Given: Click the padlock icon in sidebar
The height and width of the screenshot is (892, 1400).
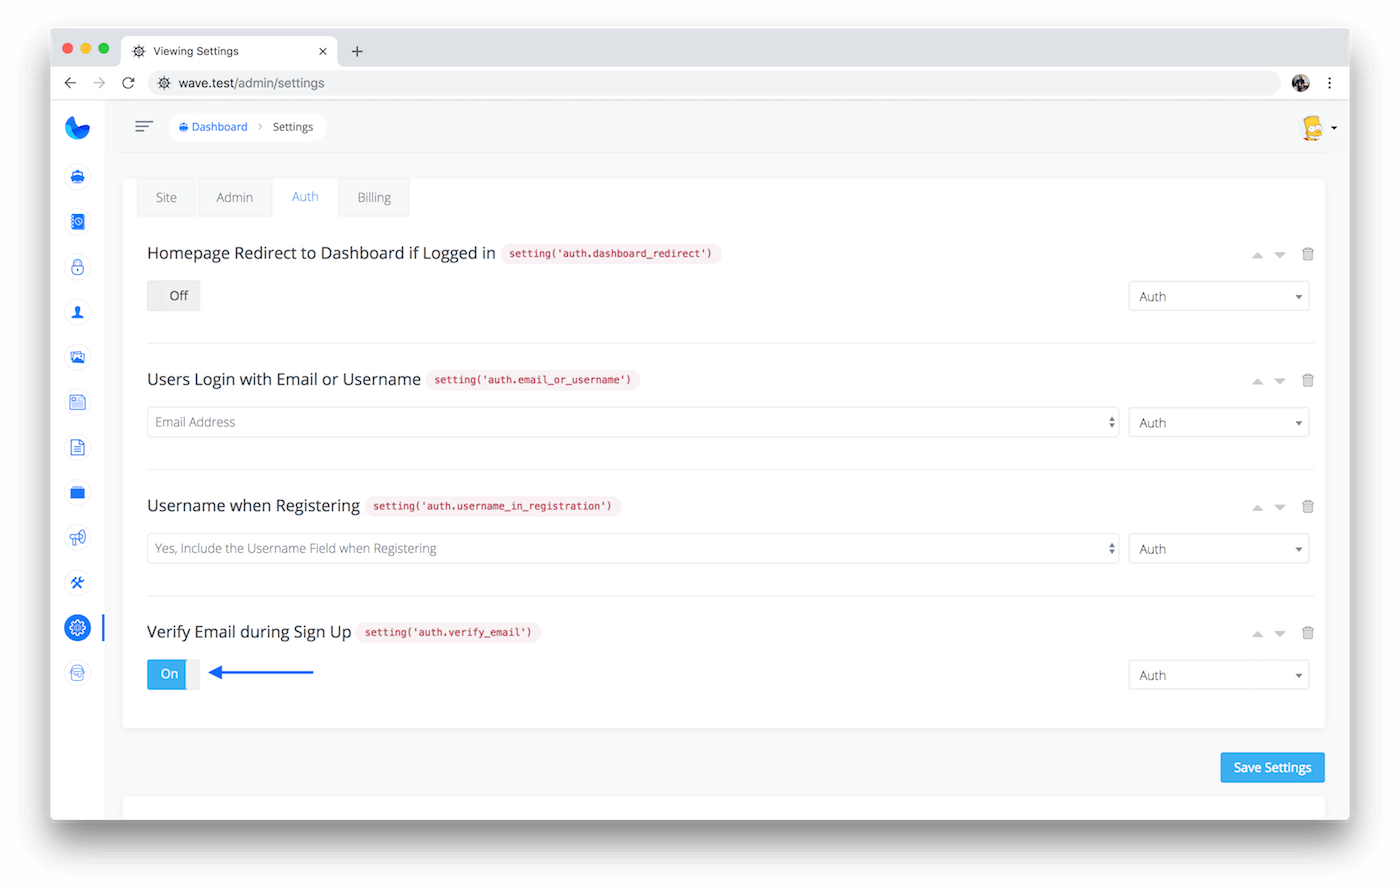Looking at the screenshot, I should (x=77, y=267).
